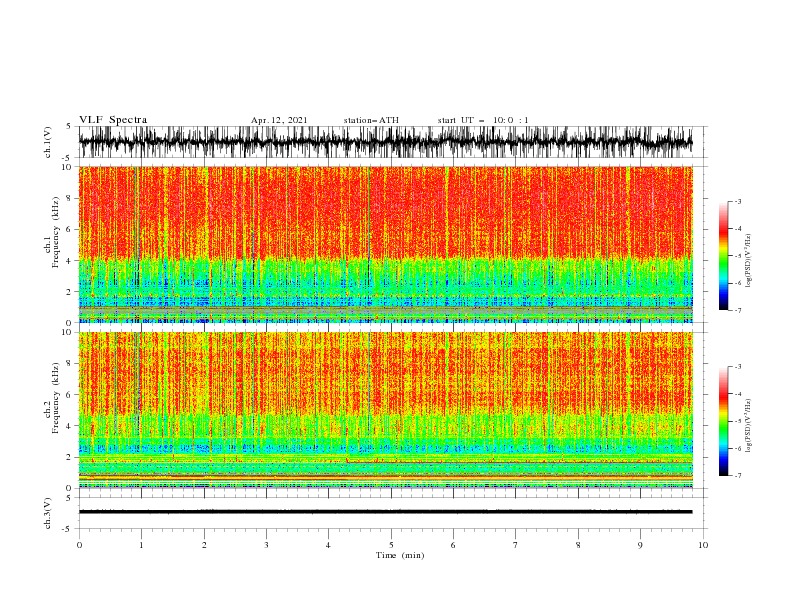Select the ch.1 "Frequency (kHz)" axis label
Screen dimensions: 792x612
tap(56, 232)
